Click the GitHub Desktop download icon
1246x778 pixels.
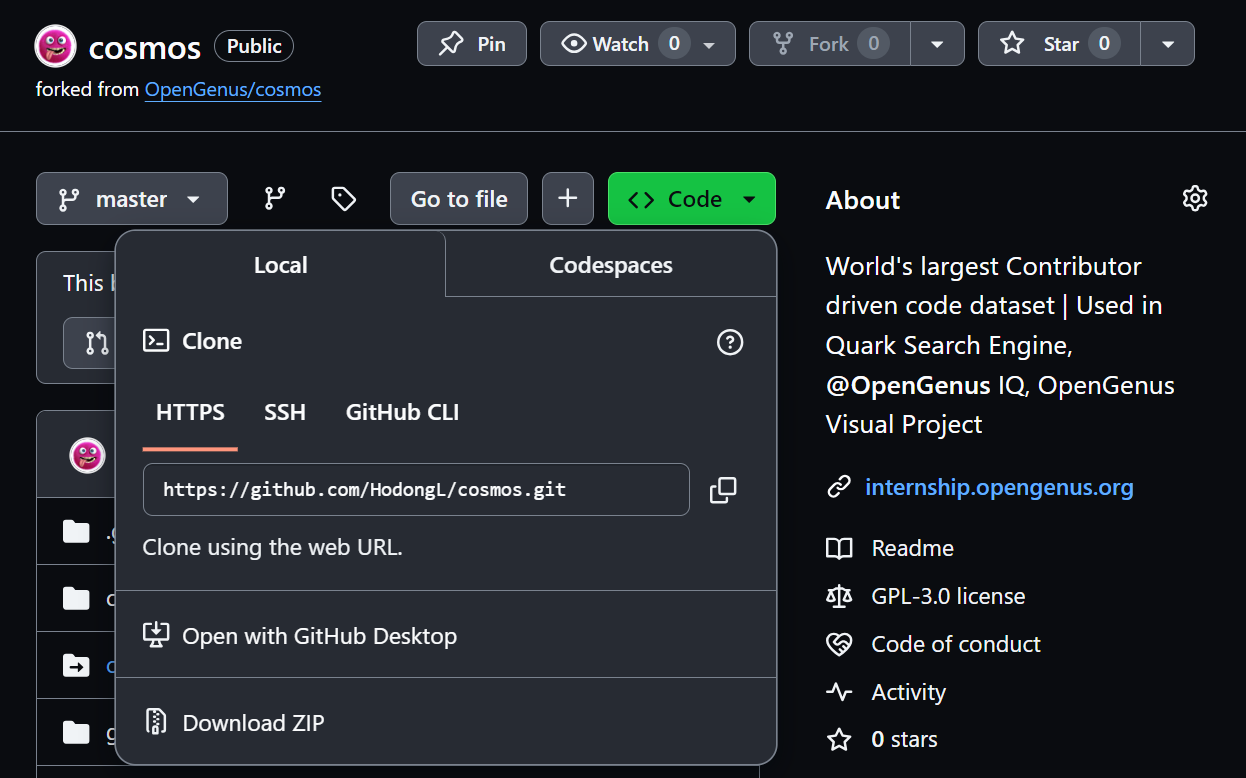click(x=156, y=635)
